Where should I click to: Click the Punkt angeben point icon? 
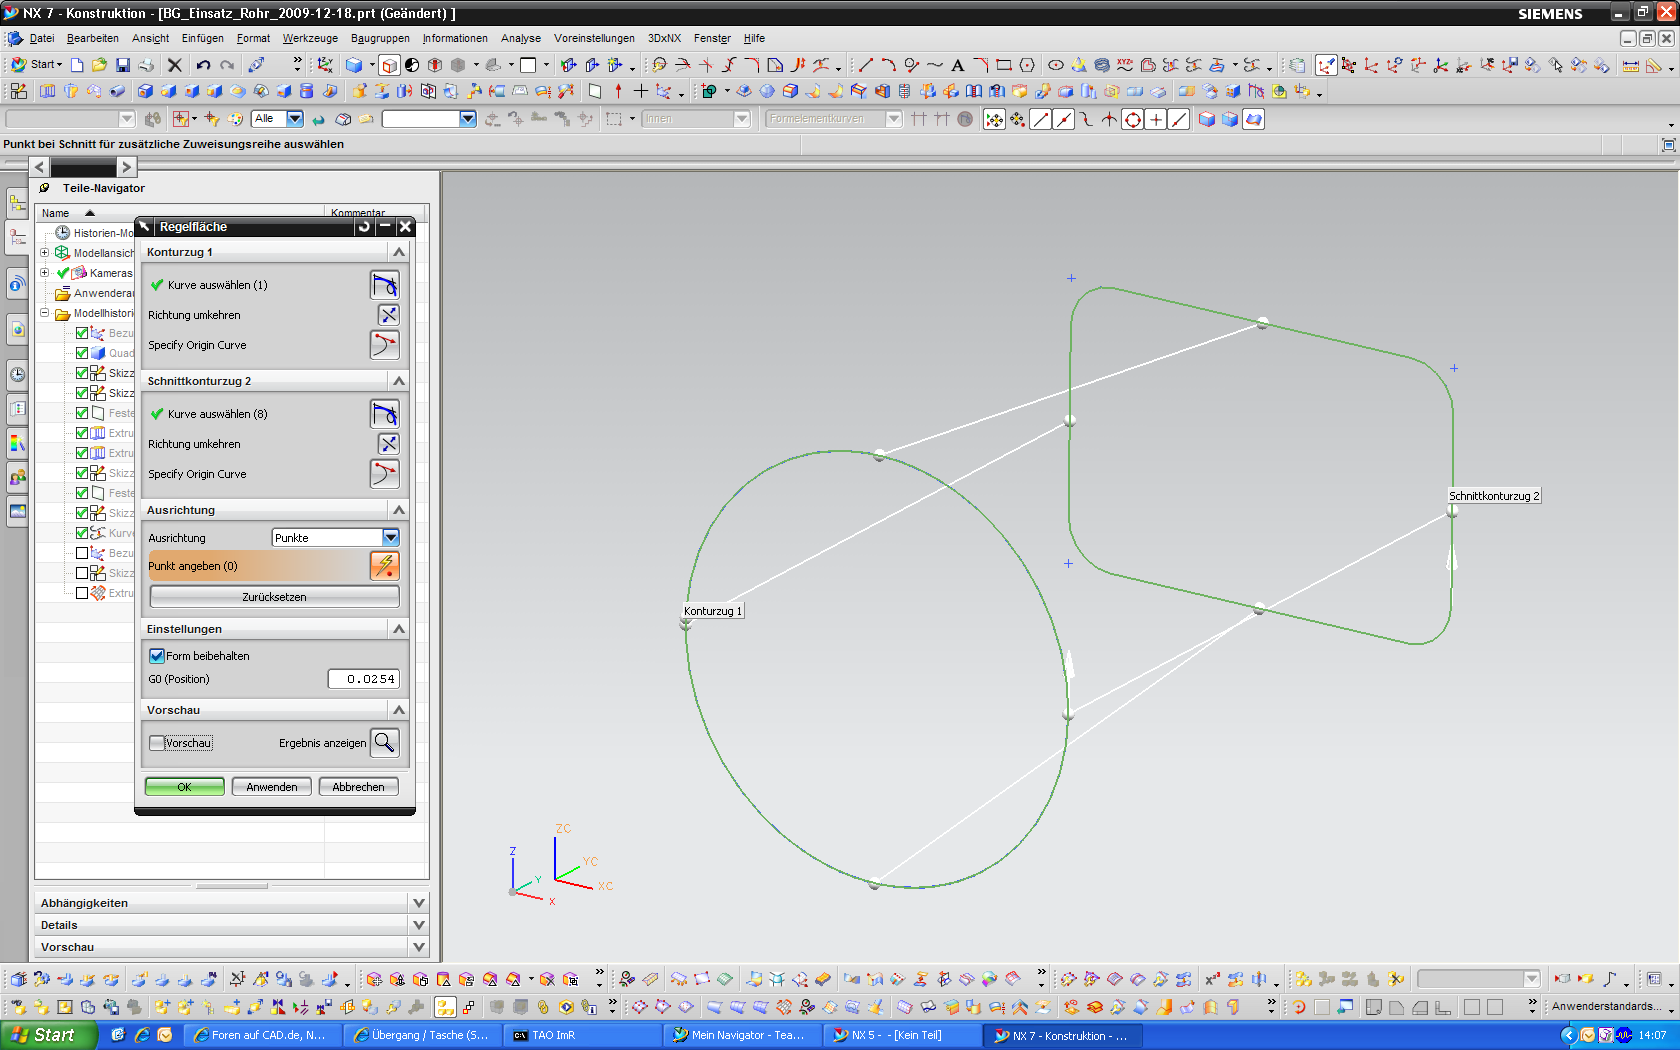[385, 566]
